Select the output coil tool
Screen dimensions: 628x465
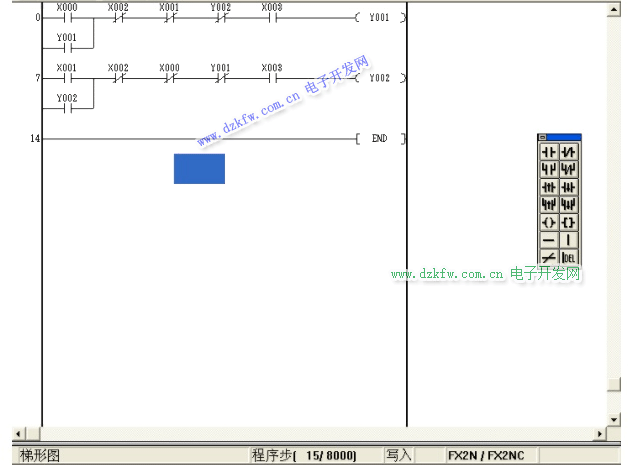[549, 222]
